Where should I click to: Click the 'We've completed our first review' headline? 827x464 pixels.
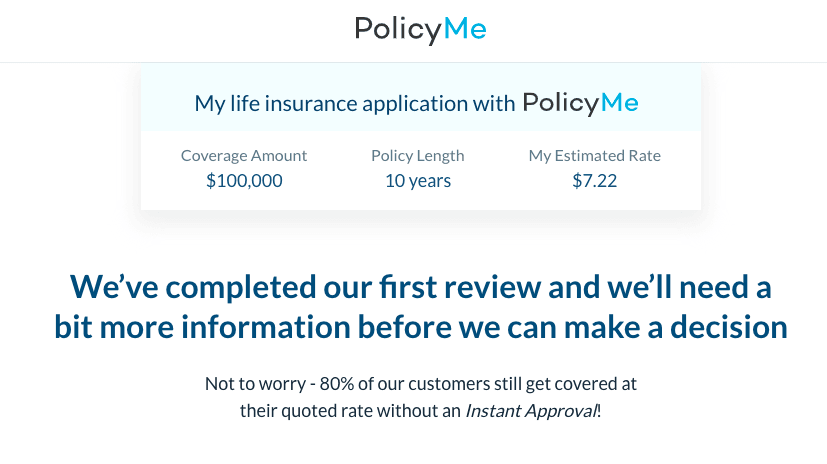click(x=420, y=287)
